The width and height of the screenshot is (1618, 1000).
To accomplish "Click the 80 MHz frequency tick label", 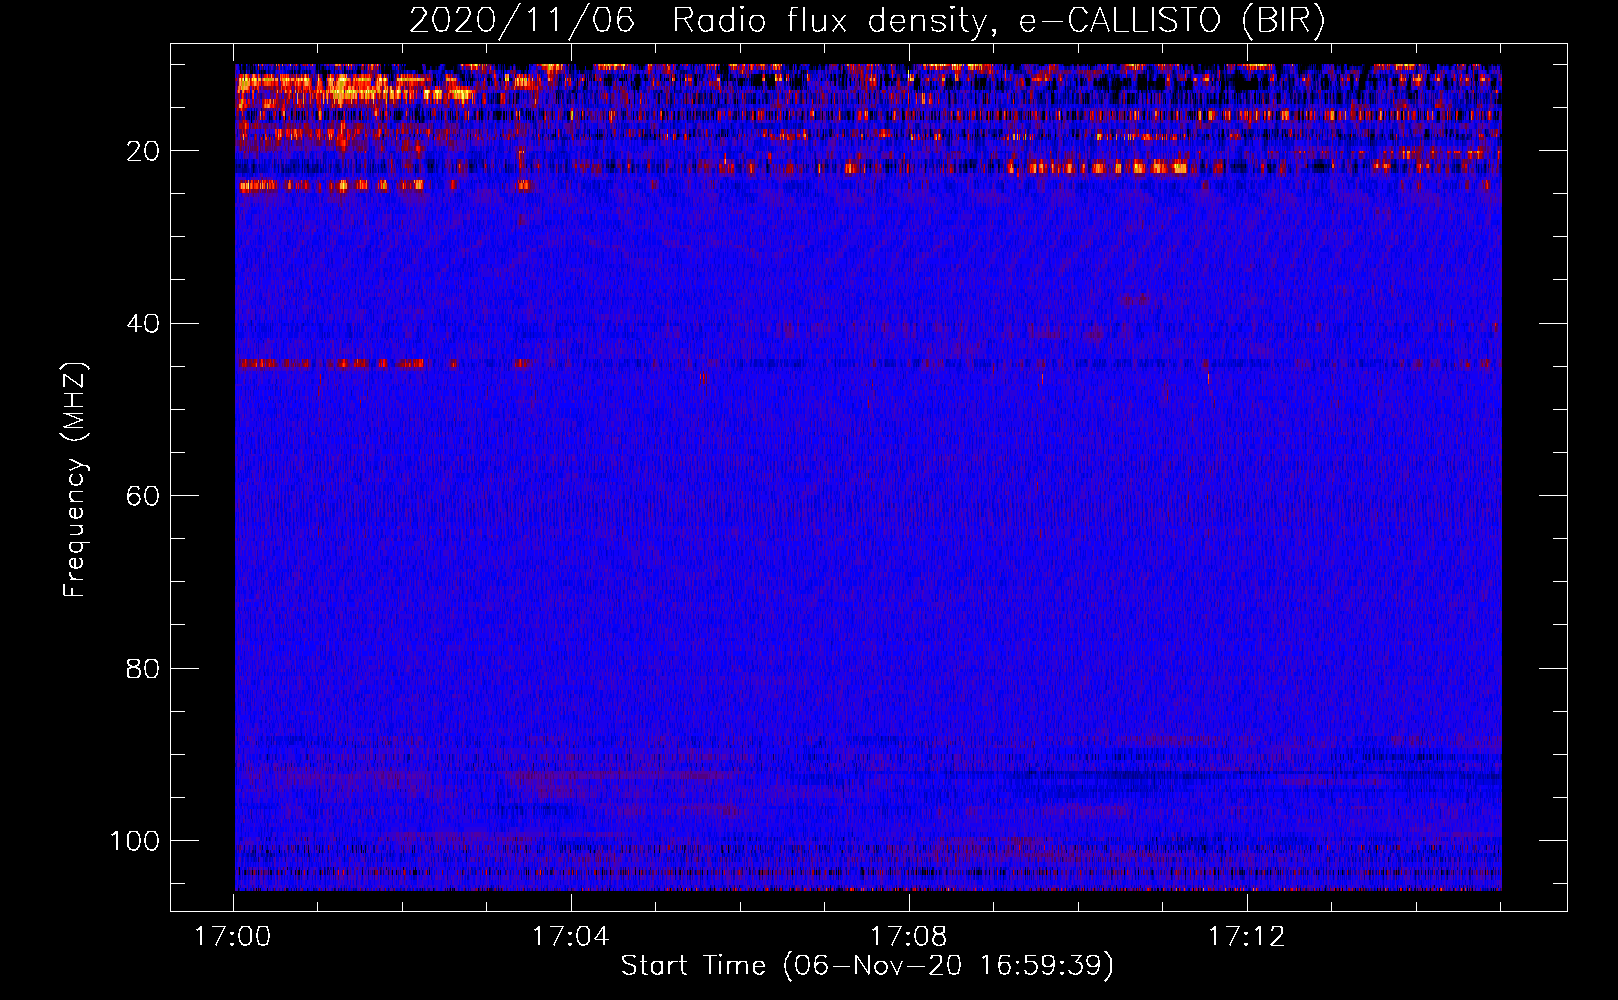I will point(142,668).
